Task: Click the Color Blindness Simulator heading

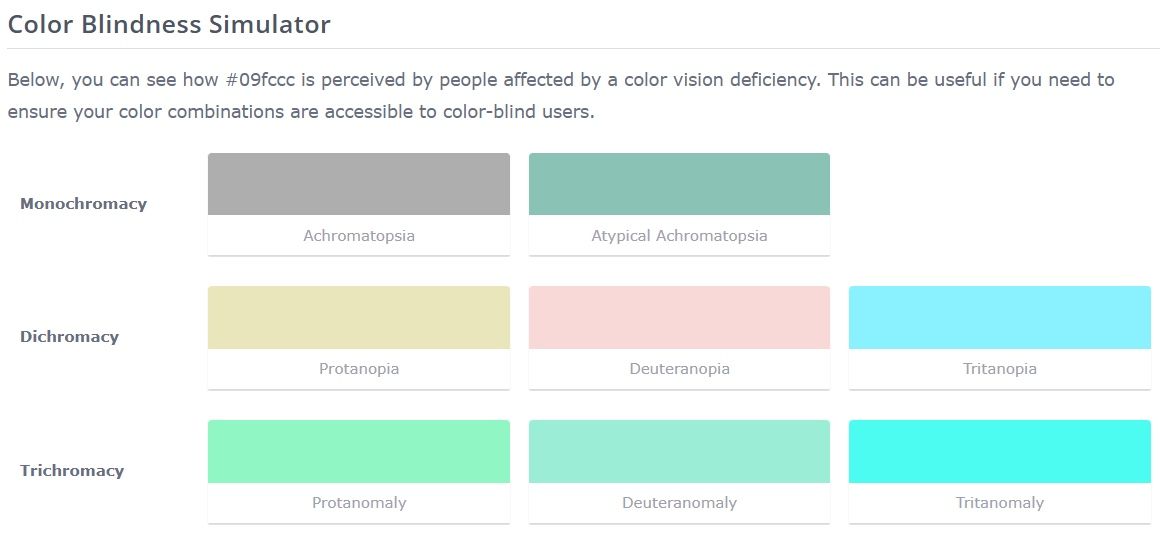Action: 169,25
